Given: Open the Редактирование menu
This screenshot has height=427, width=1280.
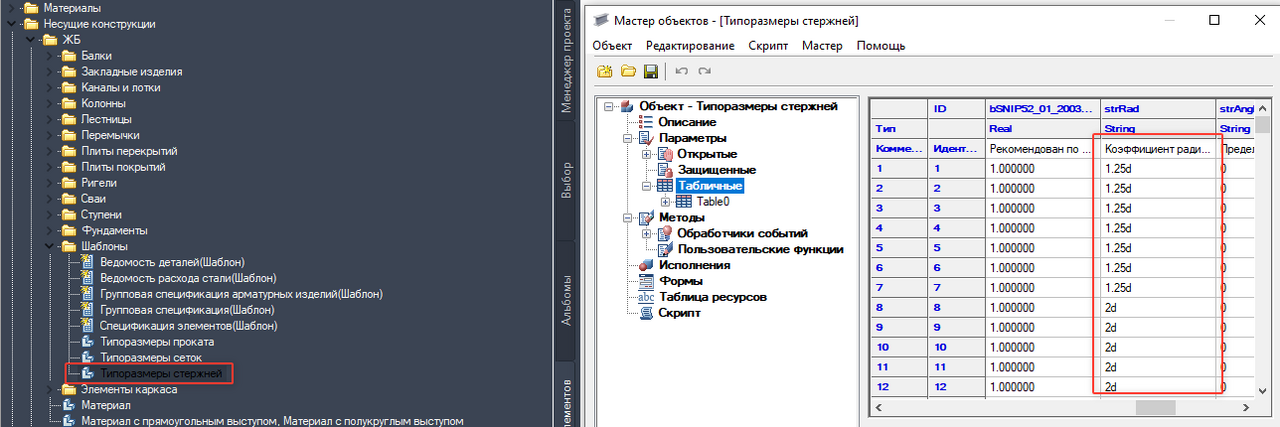Looking at the screenshot, I should tap(690, 45).
